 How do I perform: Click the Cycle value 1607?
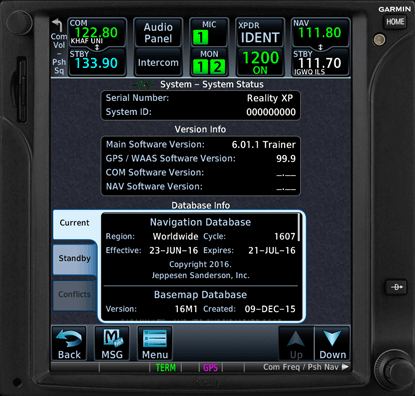coord(285,237)
